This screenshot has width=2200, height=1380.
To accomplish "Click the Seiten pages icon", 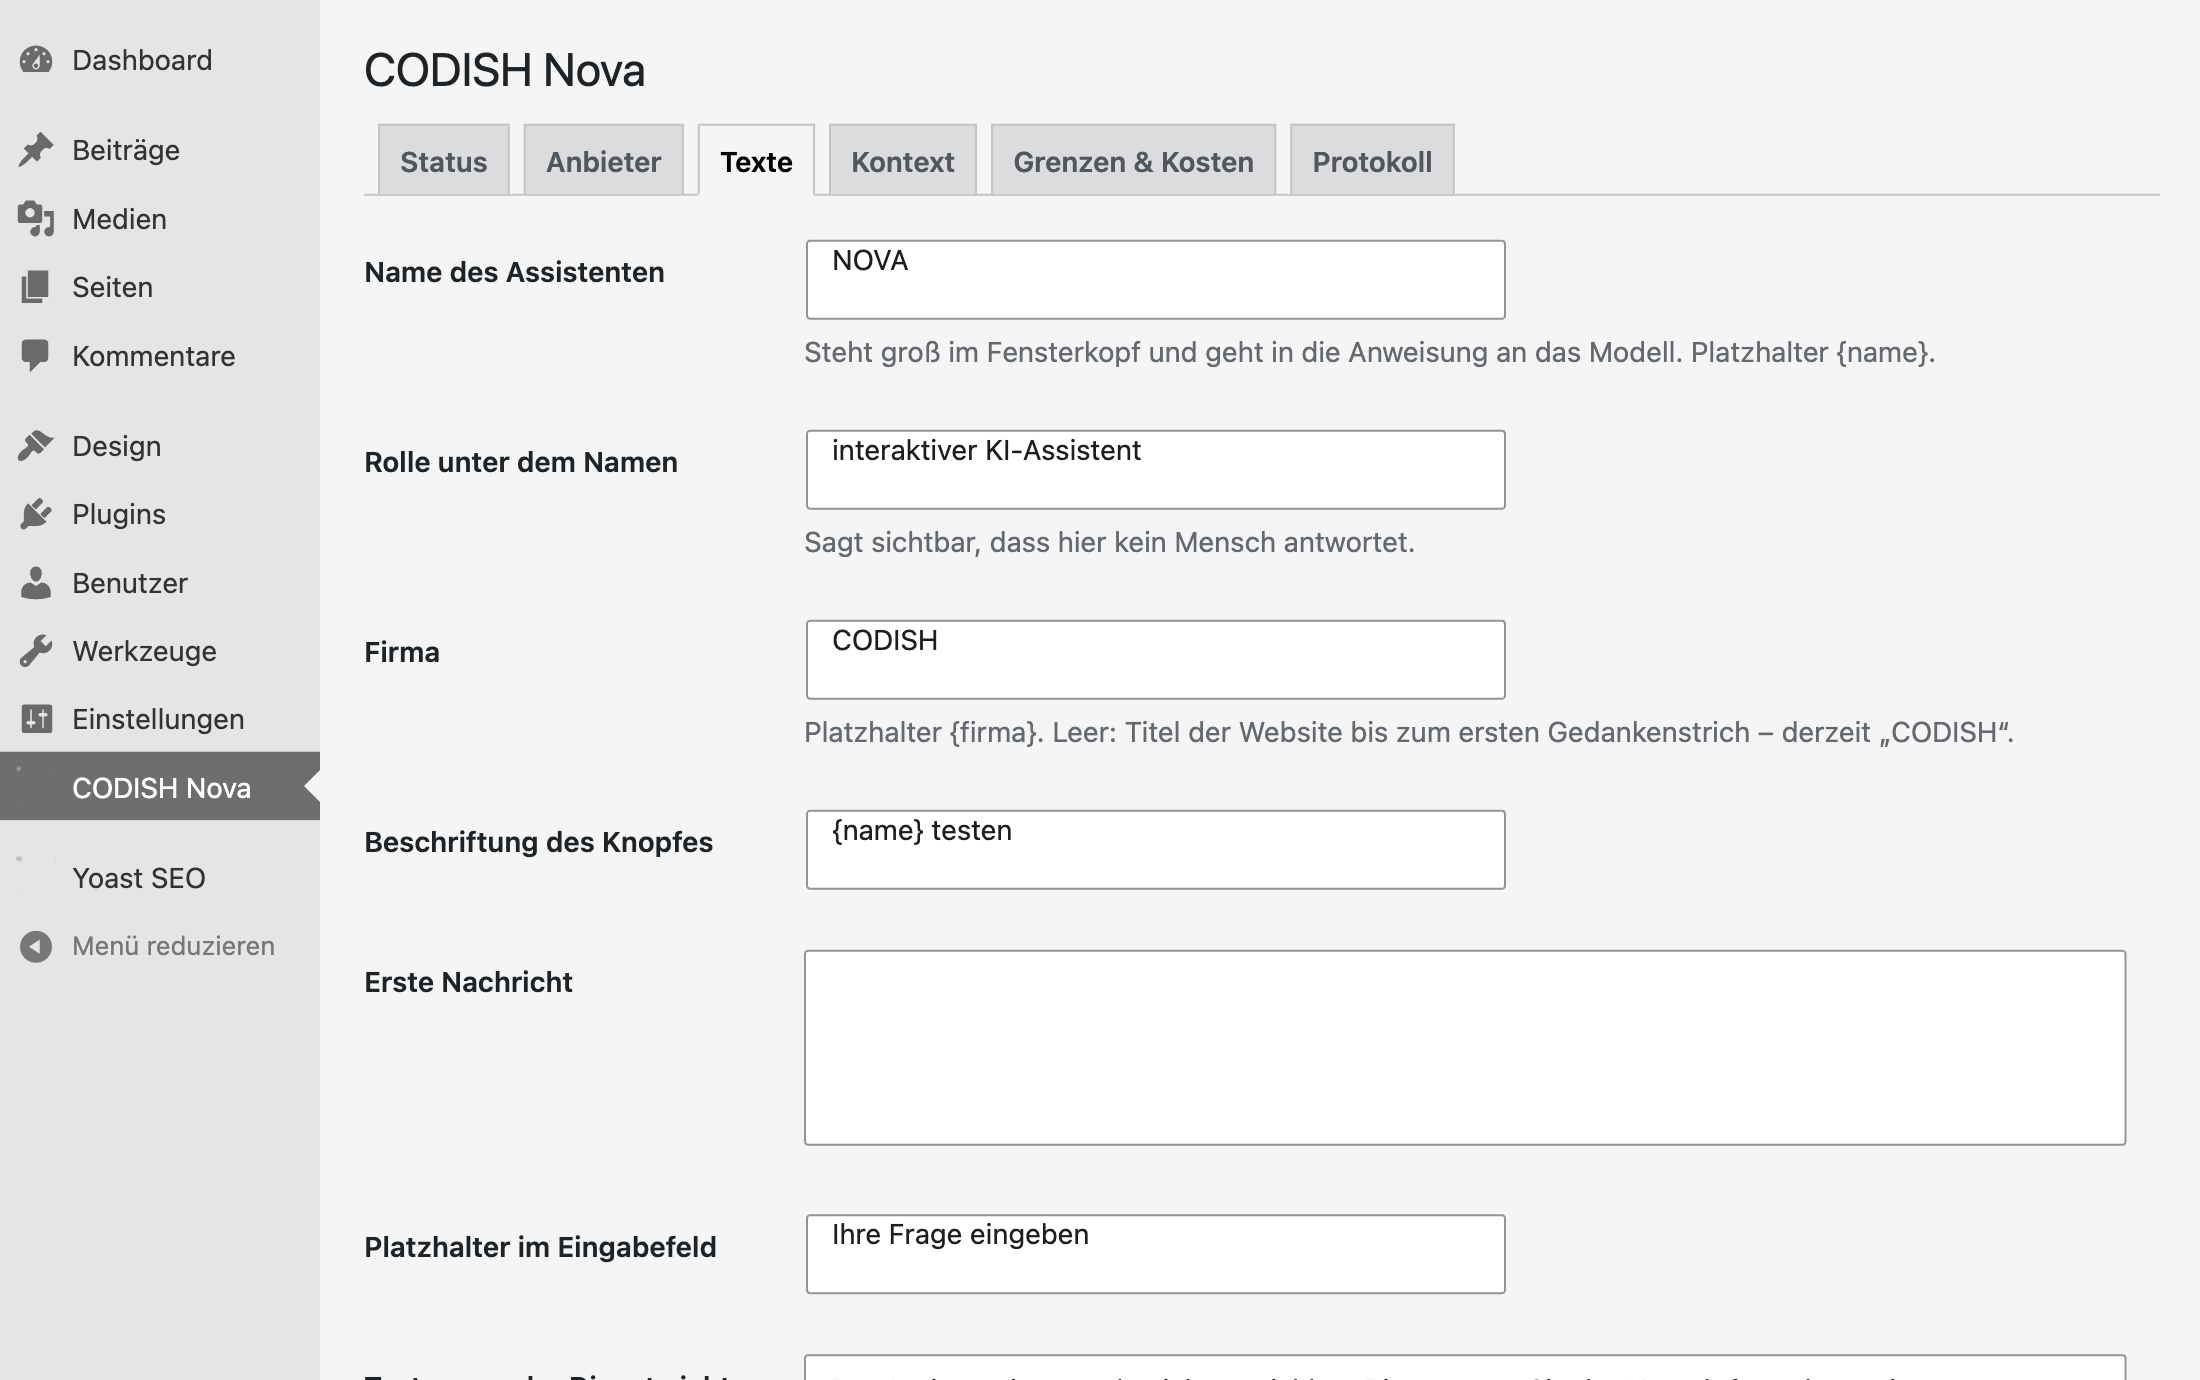I will [x=36, y=287].
